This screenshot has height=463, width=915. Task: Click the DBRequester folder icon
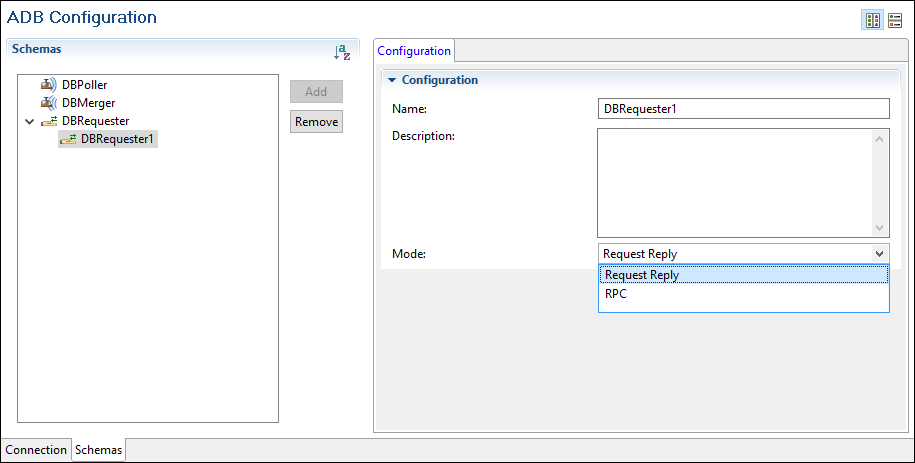click(49, 121)
